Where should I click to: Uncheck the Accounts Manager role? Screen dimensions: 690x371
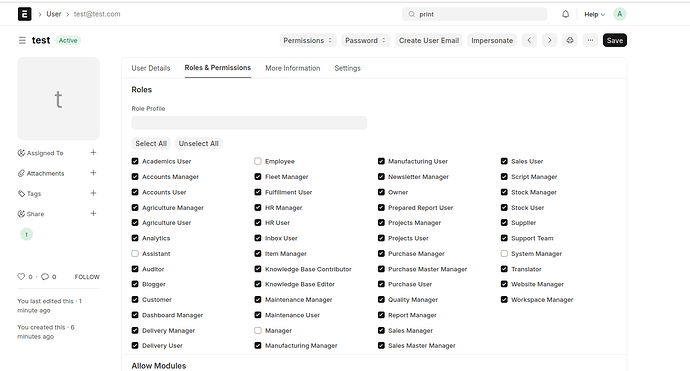(135, 177)
